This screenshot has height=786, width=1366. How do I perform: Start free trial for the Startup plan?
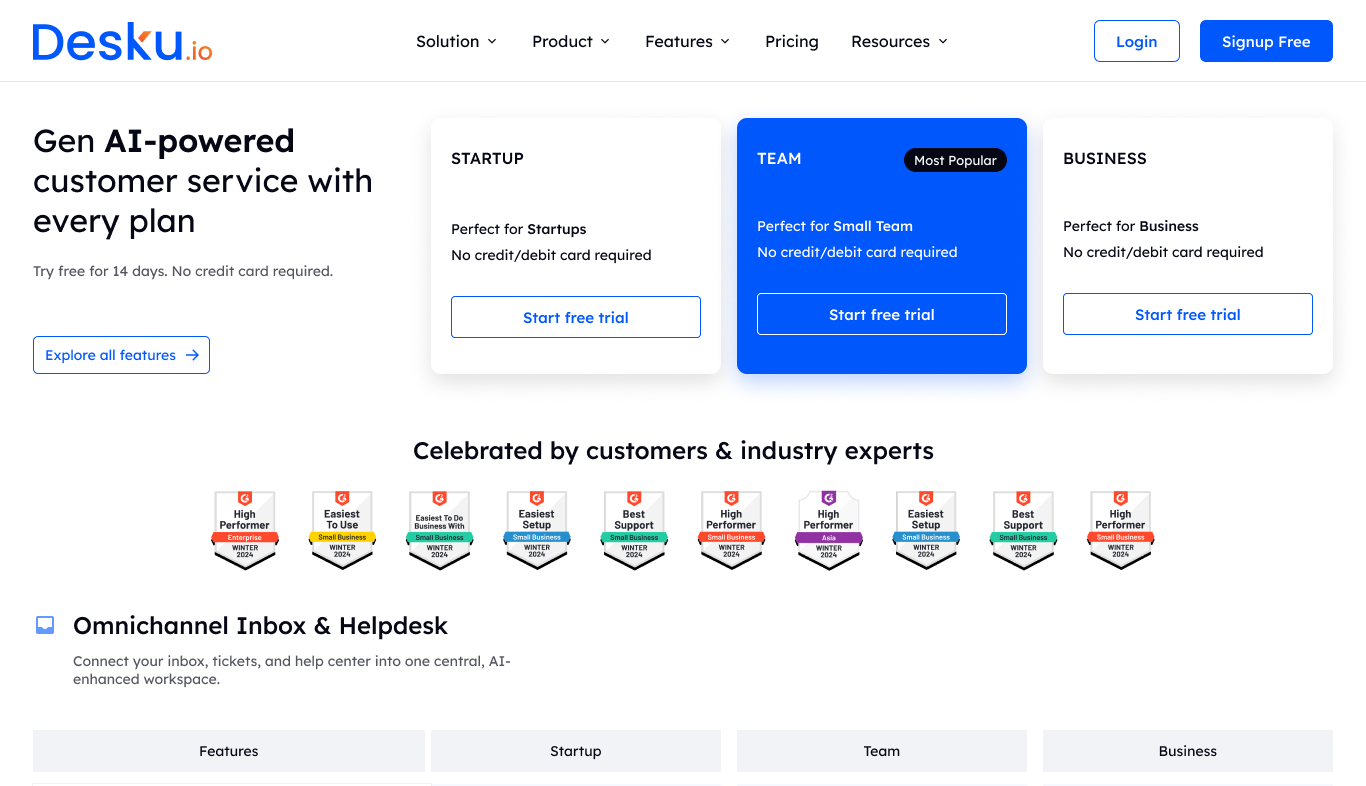[x=576, y=317]
